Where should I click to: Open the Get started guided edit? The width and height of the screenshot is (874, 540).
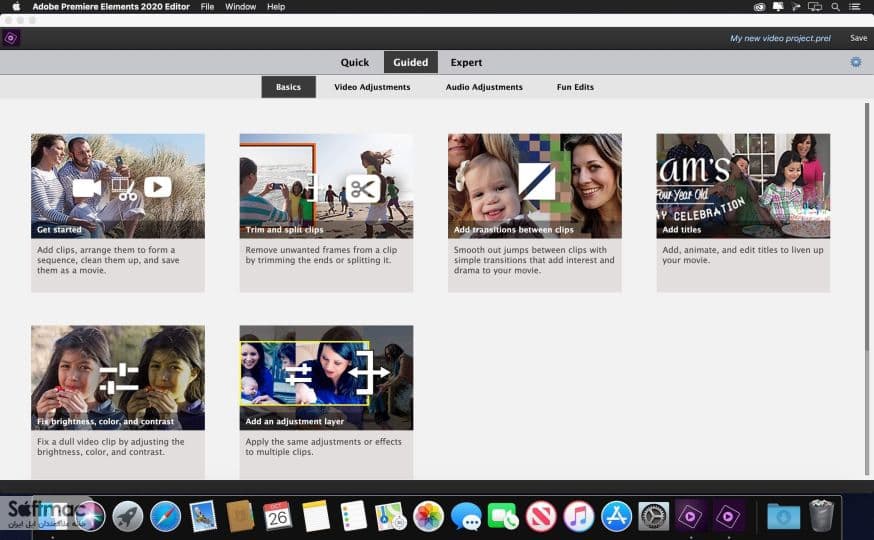point(118,186)
